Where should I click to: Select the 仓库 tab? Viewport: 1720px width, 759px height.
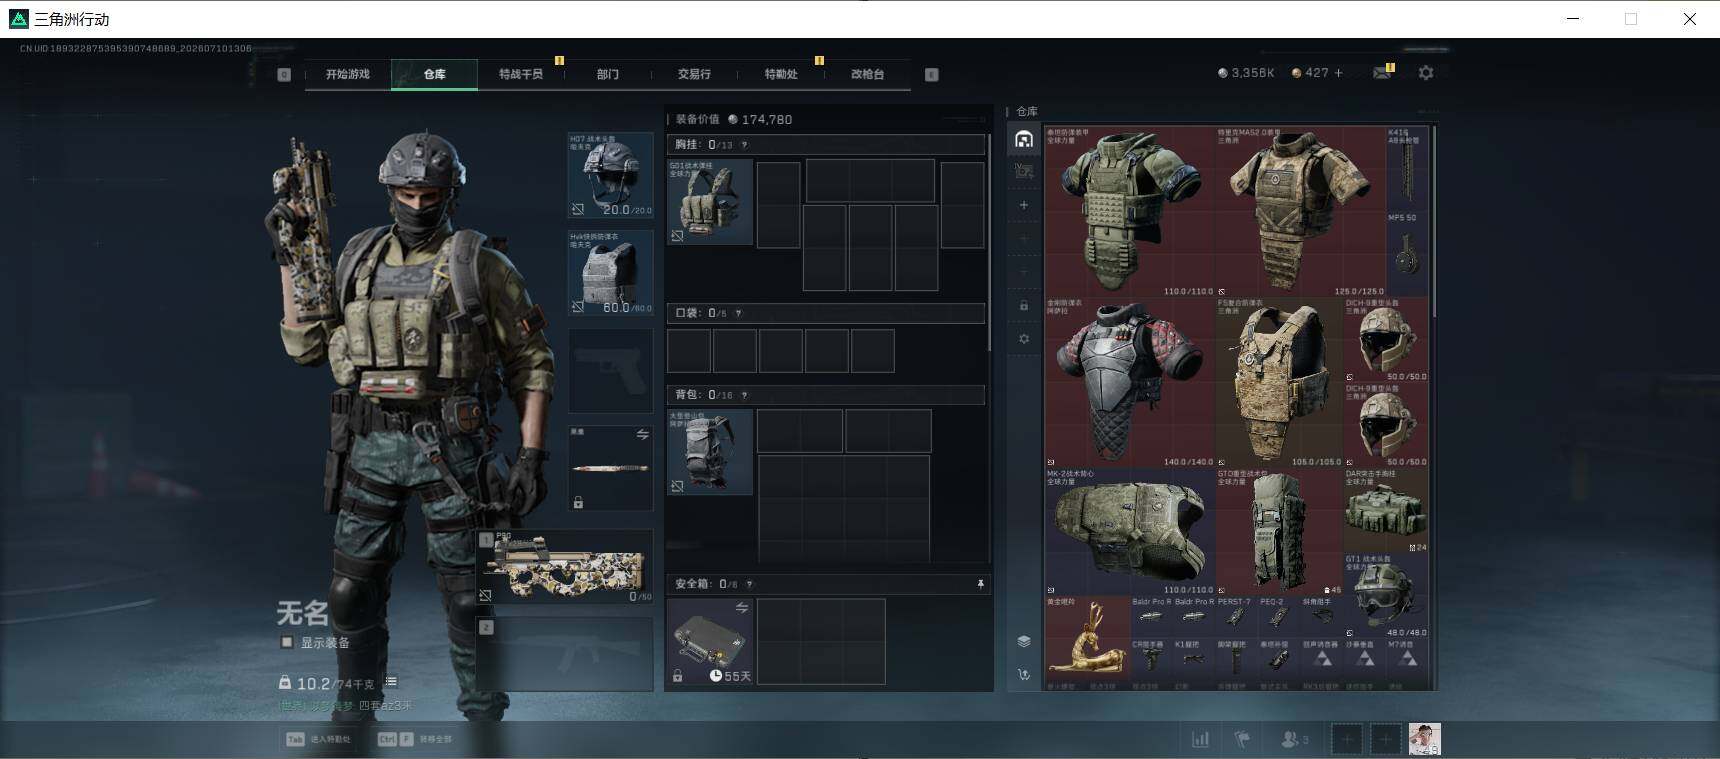pyautogui.click(x=434, y=74)
